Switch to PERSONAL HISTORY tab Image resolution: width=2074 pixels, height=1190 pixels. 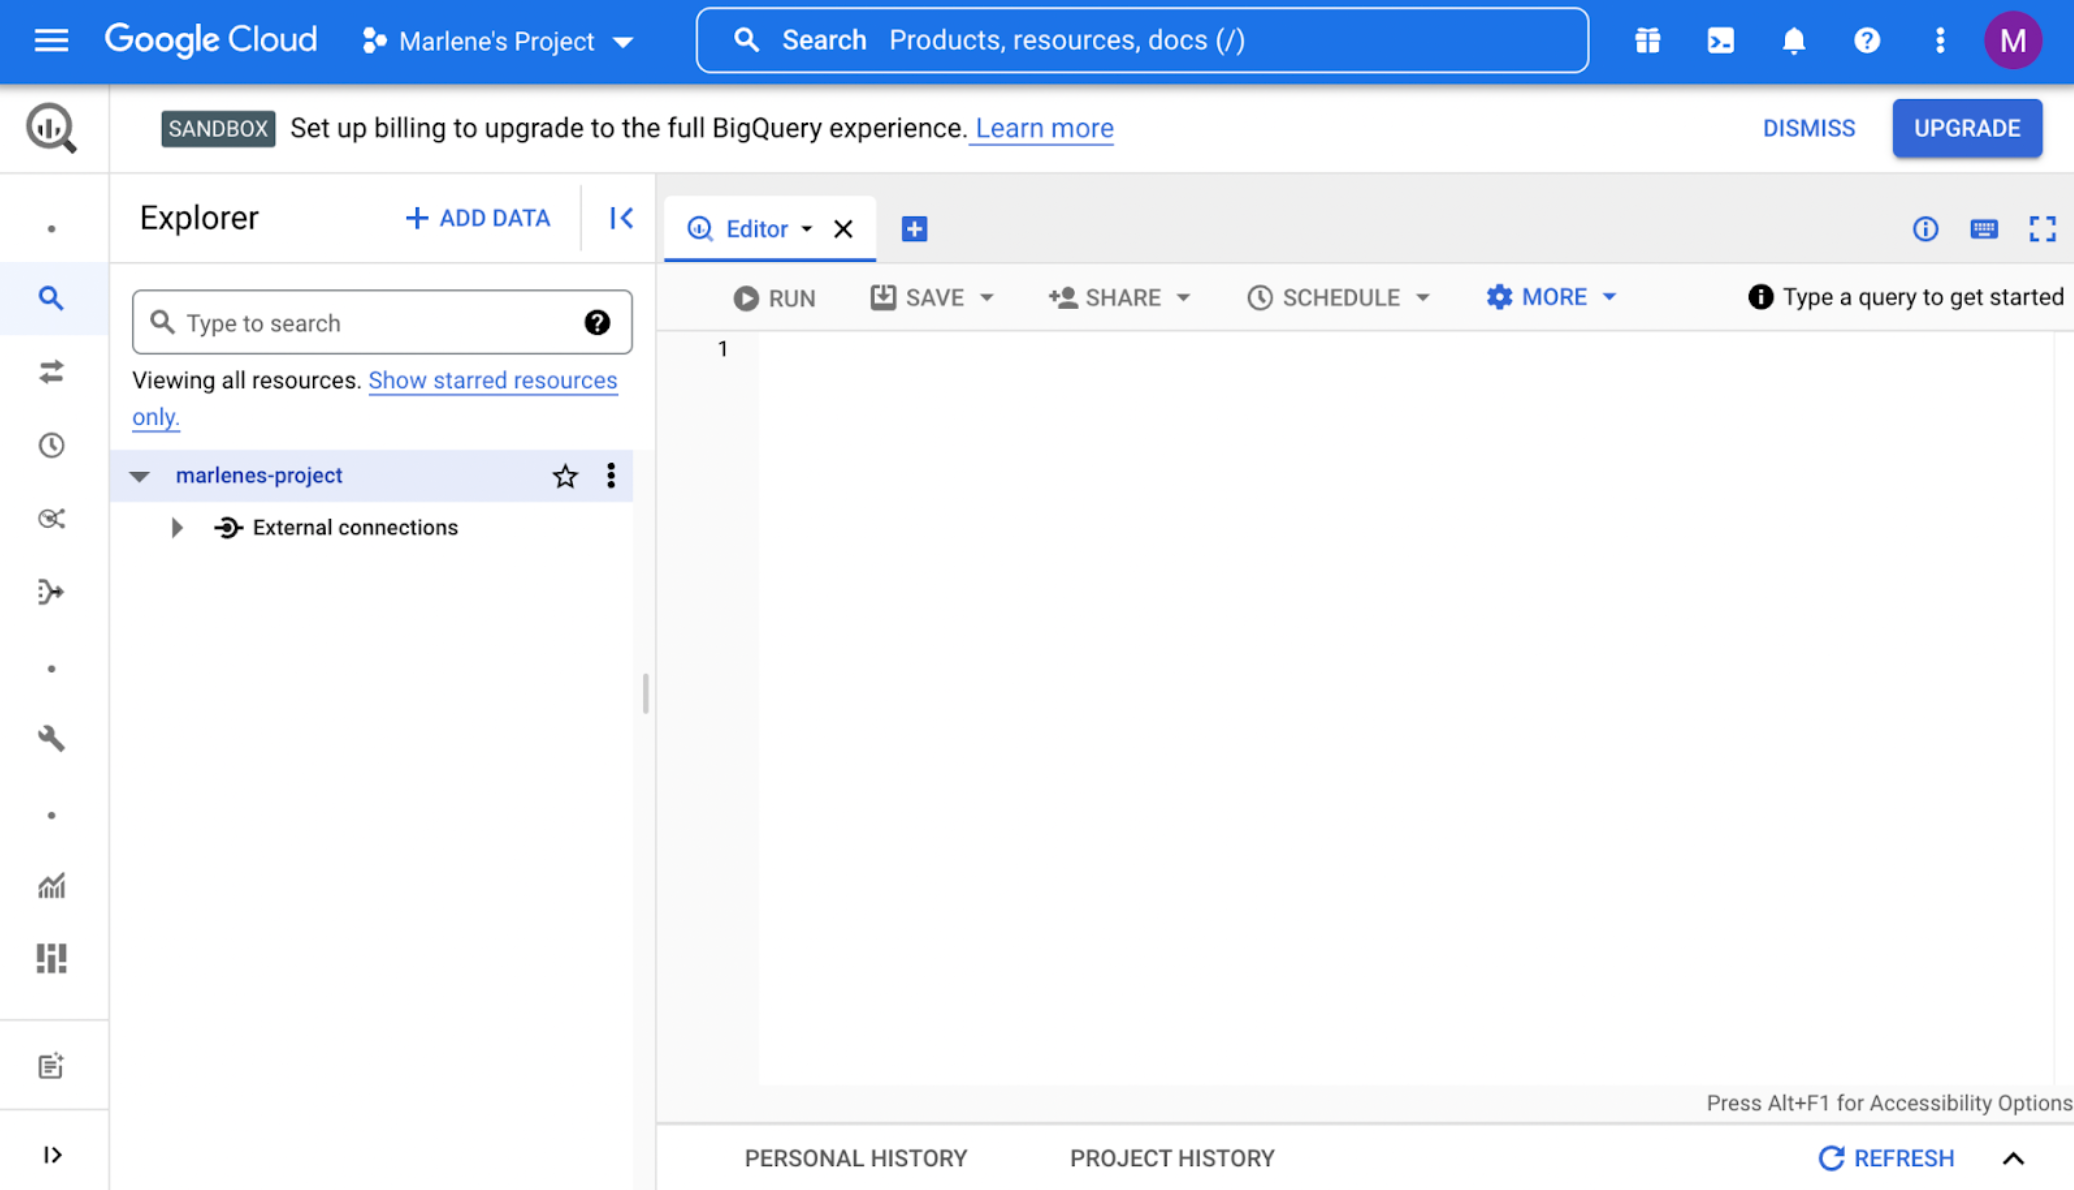click(x=855, y=1158)
